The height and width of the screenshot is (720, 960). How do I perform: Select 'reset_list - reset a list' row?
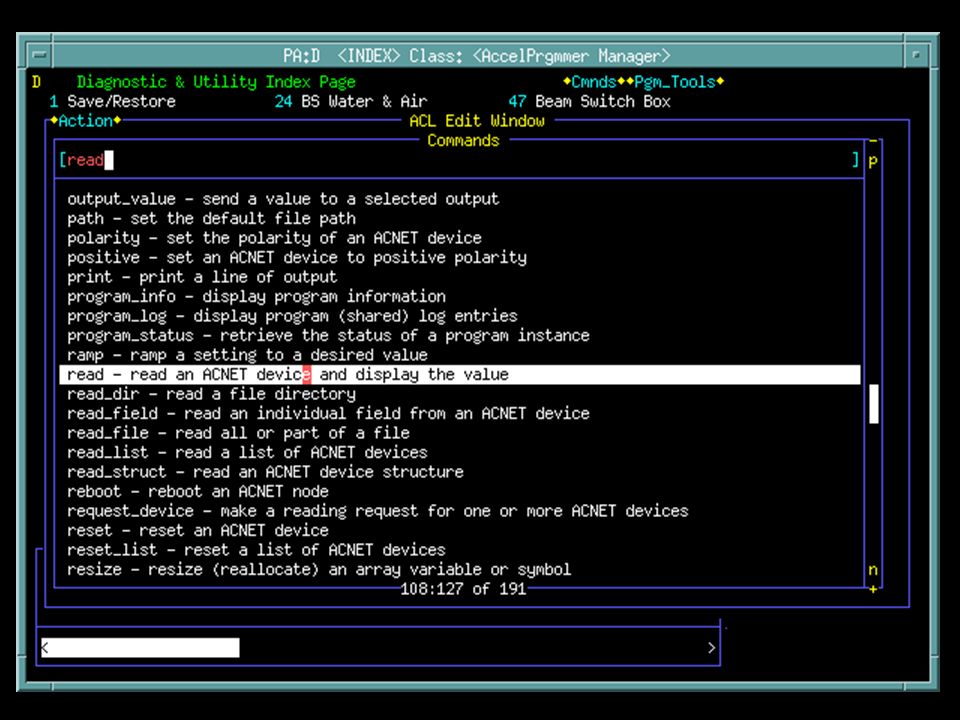coord(459,550)
